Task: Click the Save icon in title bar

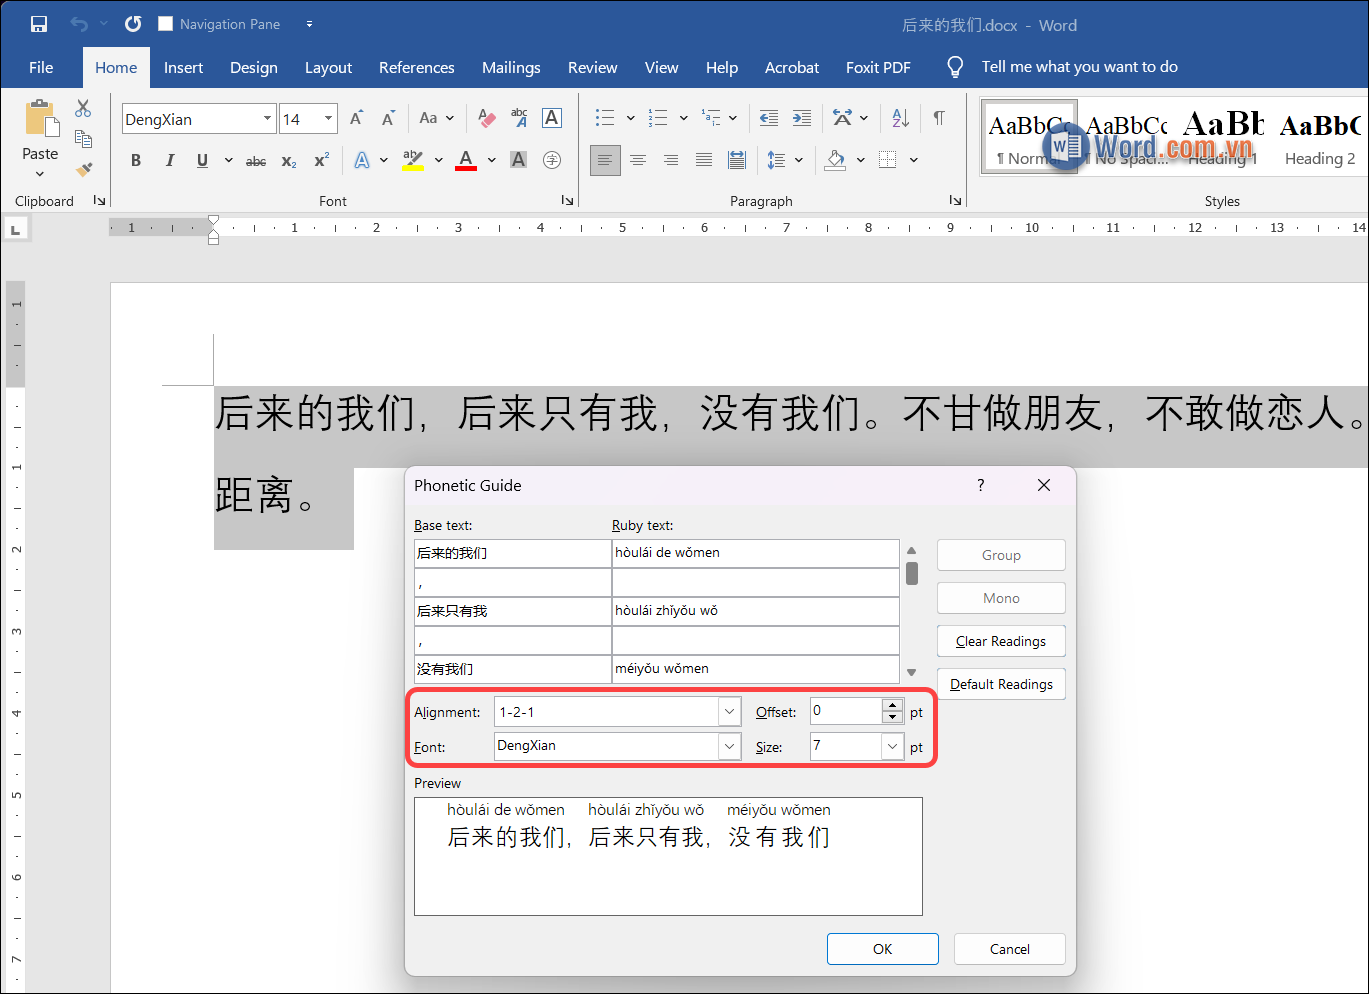Action: [x=39, y=24]
